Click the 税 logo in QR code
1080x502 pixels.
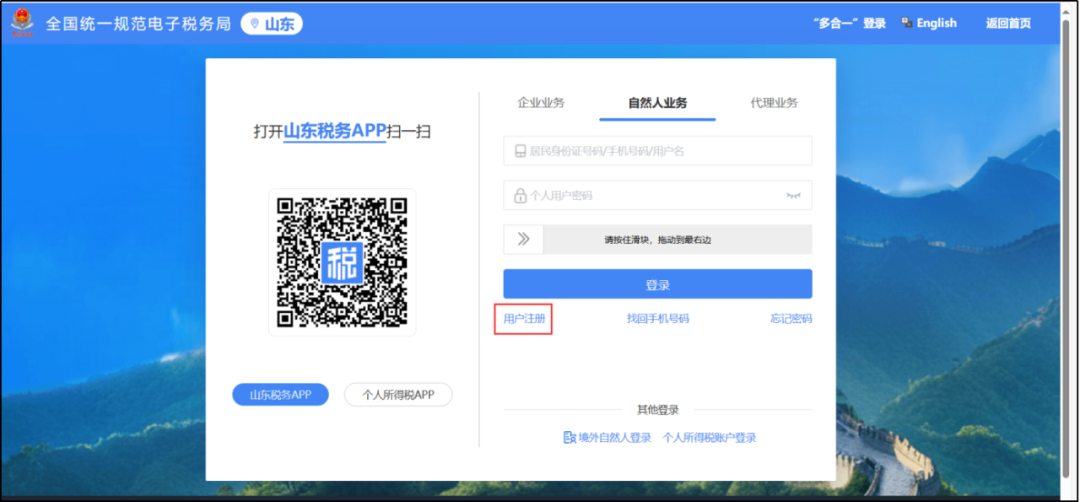click(342, 262)
